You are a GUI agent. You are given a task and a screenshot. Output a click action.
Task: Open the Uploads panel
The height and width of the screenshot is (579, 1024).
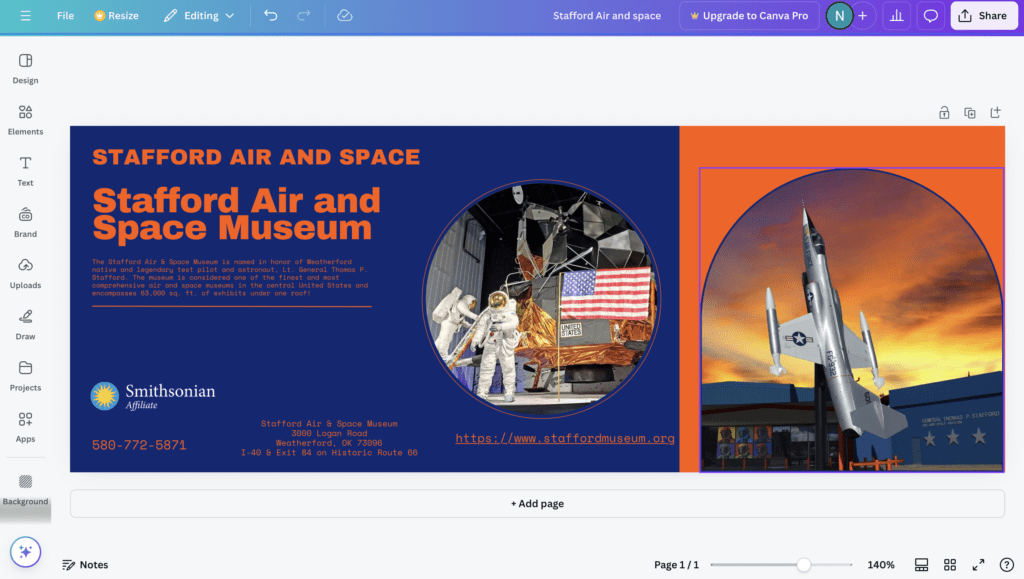click(x=25, y=274)
